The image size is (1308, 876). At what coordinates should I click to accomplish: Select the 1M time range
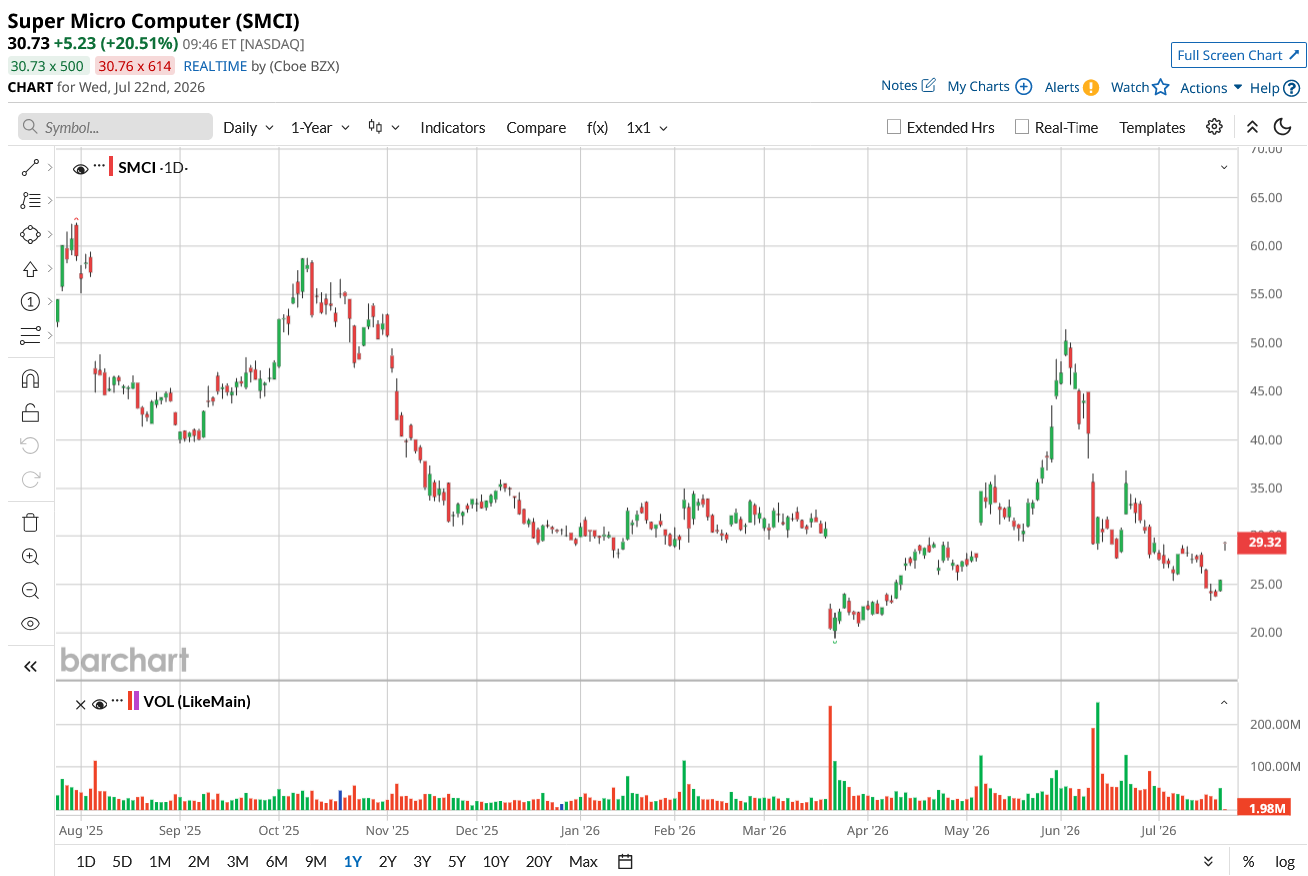point(159,861)
